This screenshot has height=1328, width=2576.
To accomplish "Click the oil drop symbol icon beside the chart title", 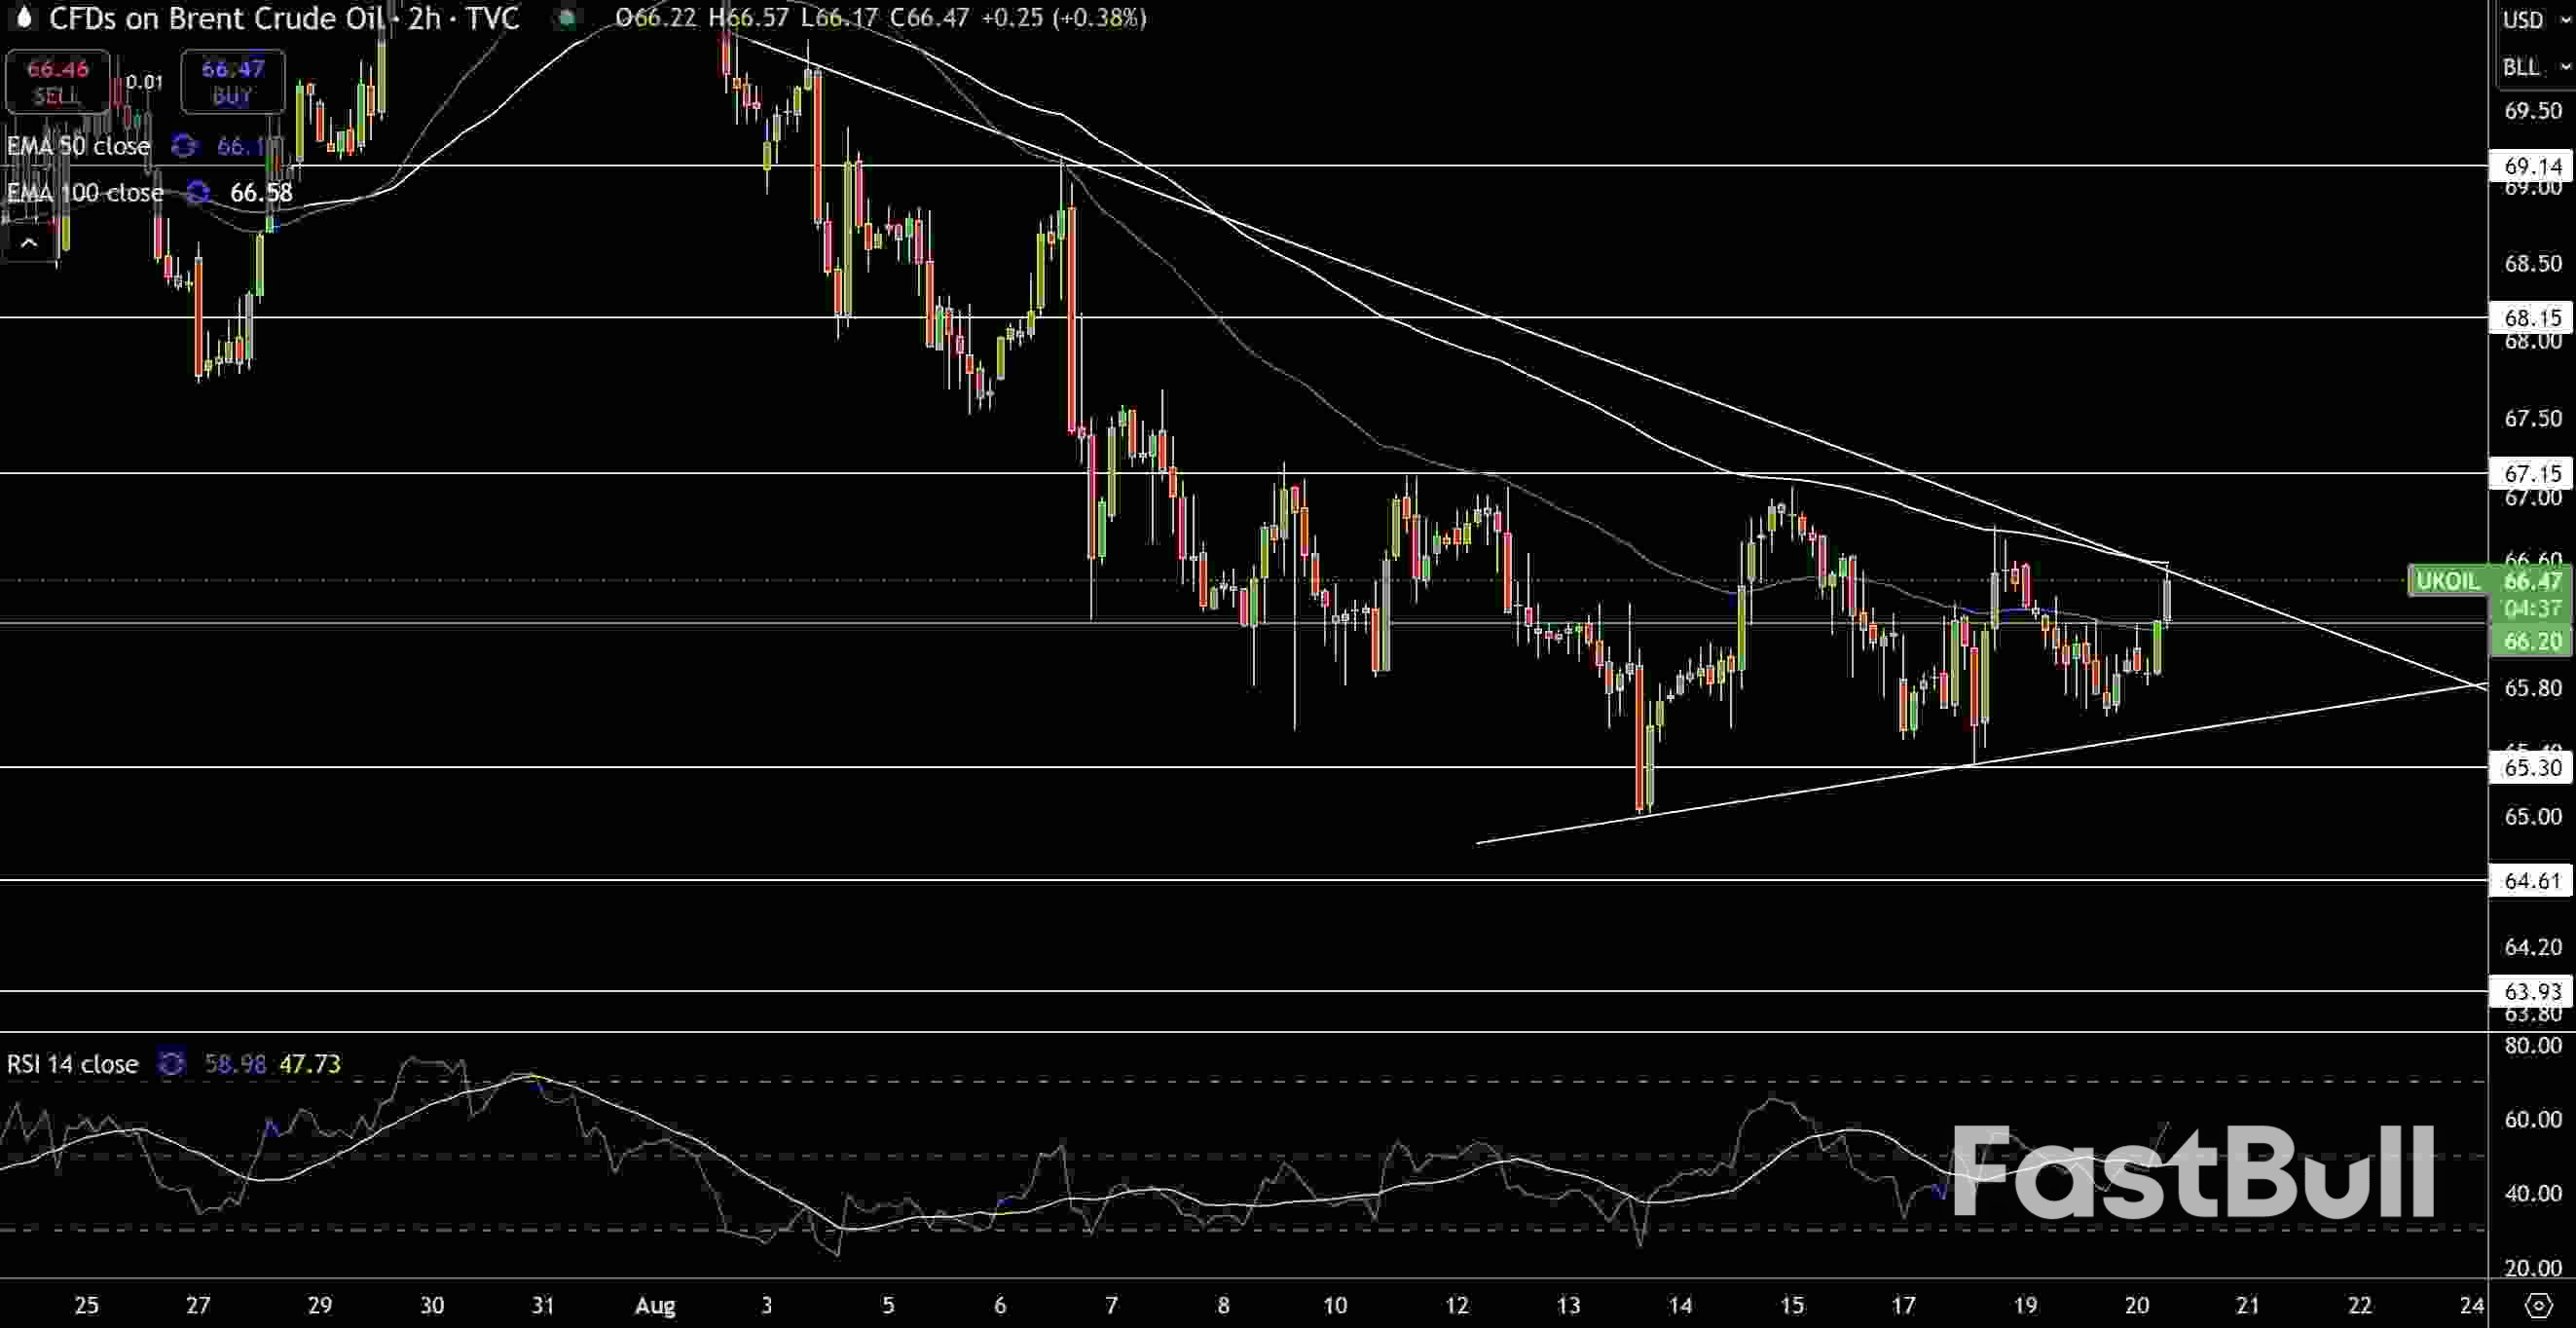I will (23, 18).
